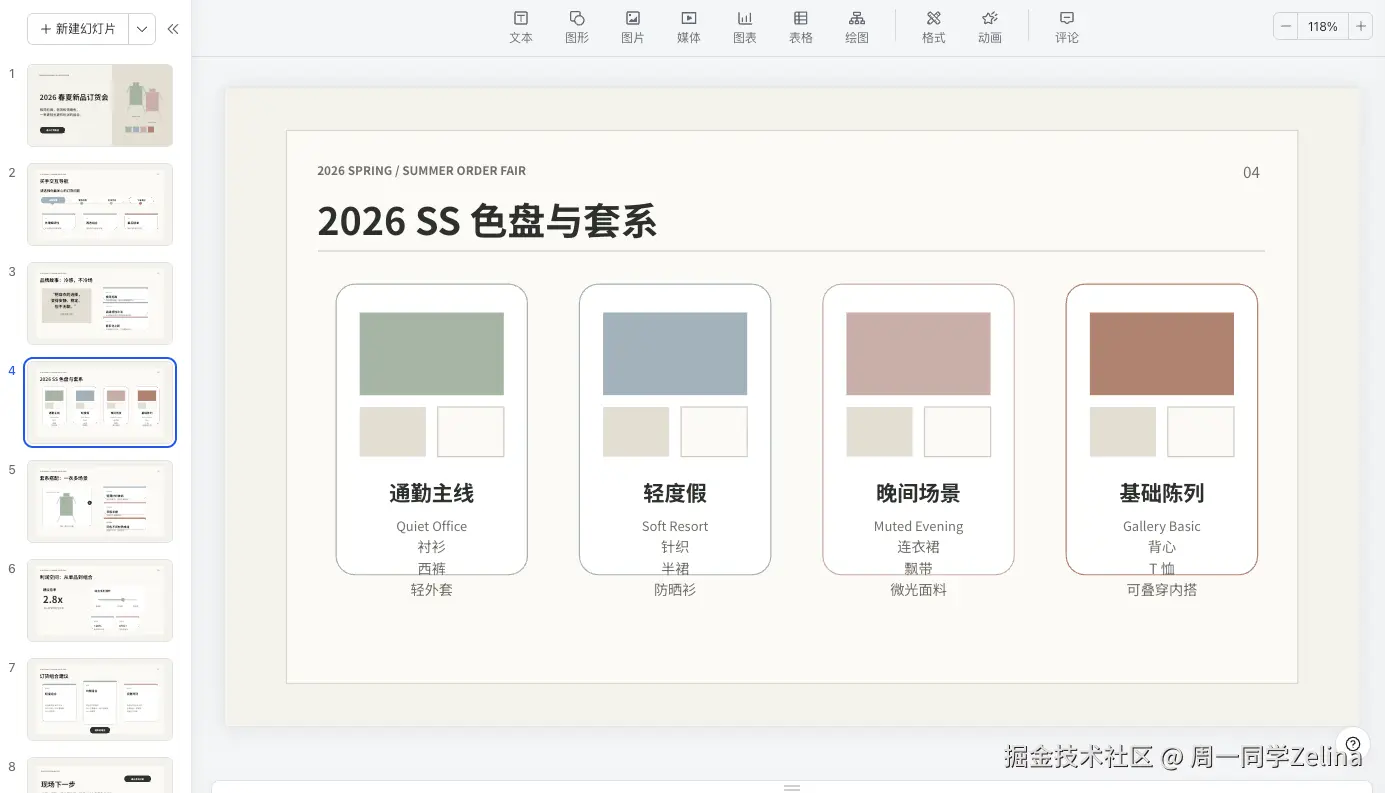Open the 绘图 diagram tool
Screen dimensions: 1385x793
click(857, 27)
